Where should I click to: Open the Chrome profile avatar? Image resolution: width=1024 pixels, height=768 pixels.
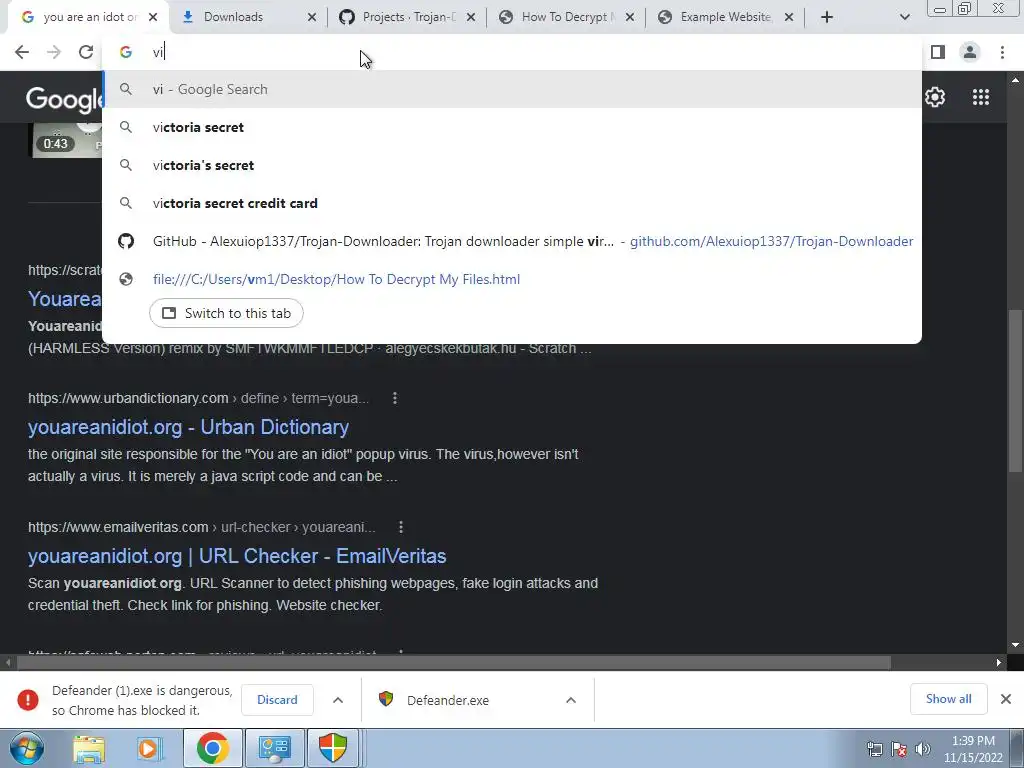[970, 52]
